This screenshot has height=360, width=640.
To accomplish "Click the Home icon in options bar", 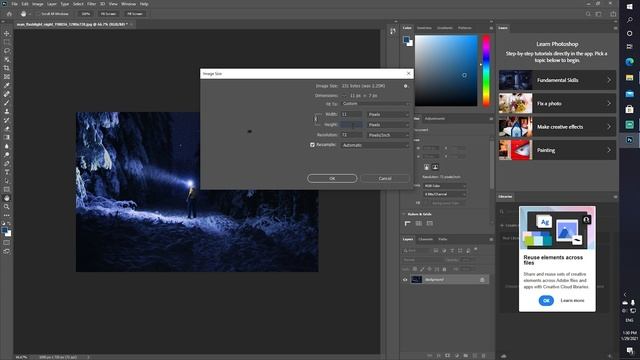I will coord(9,14).
